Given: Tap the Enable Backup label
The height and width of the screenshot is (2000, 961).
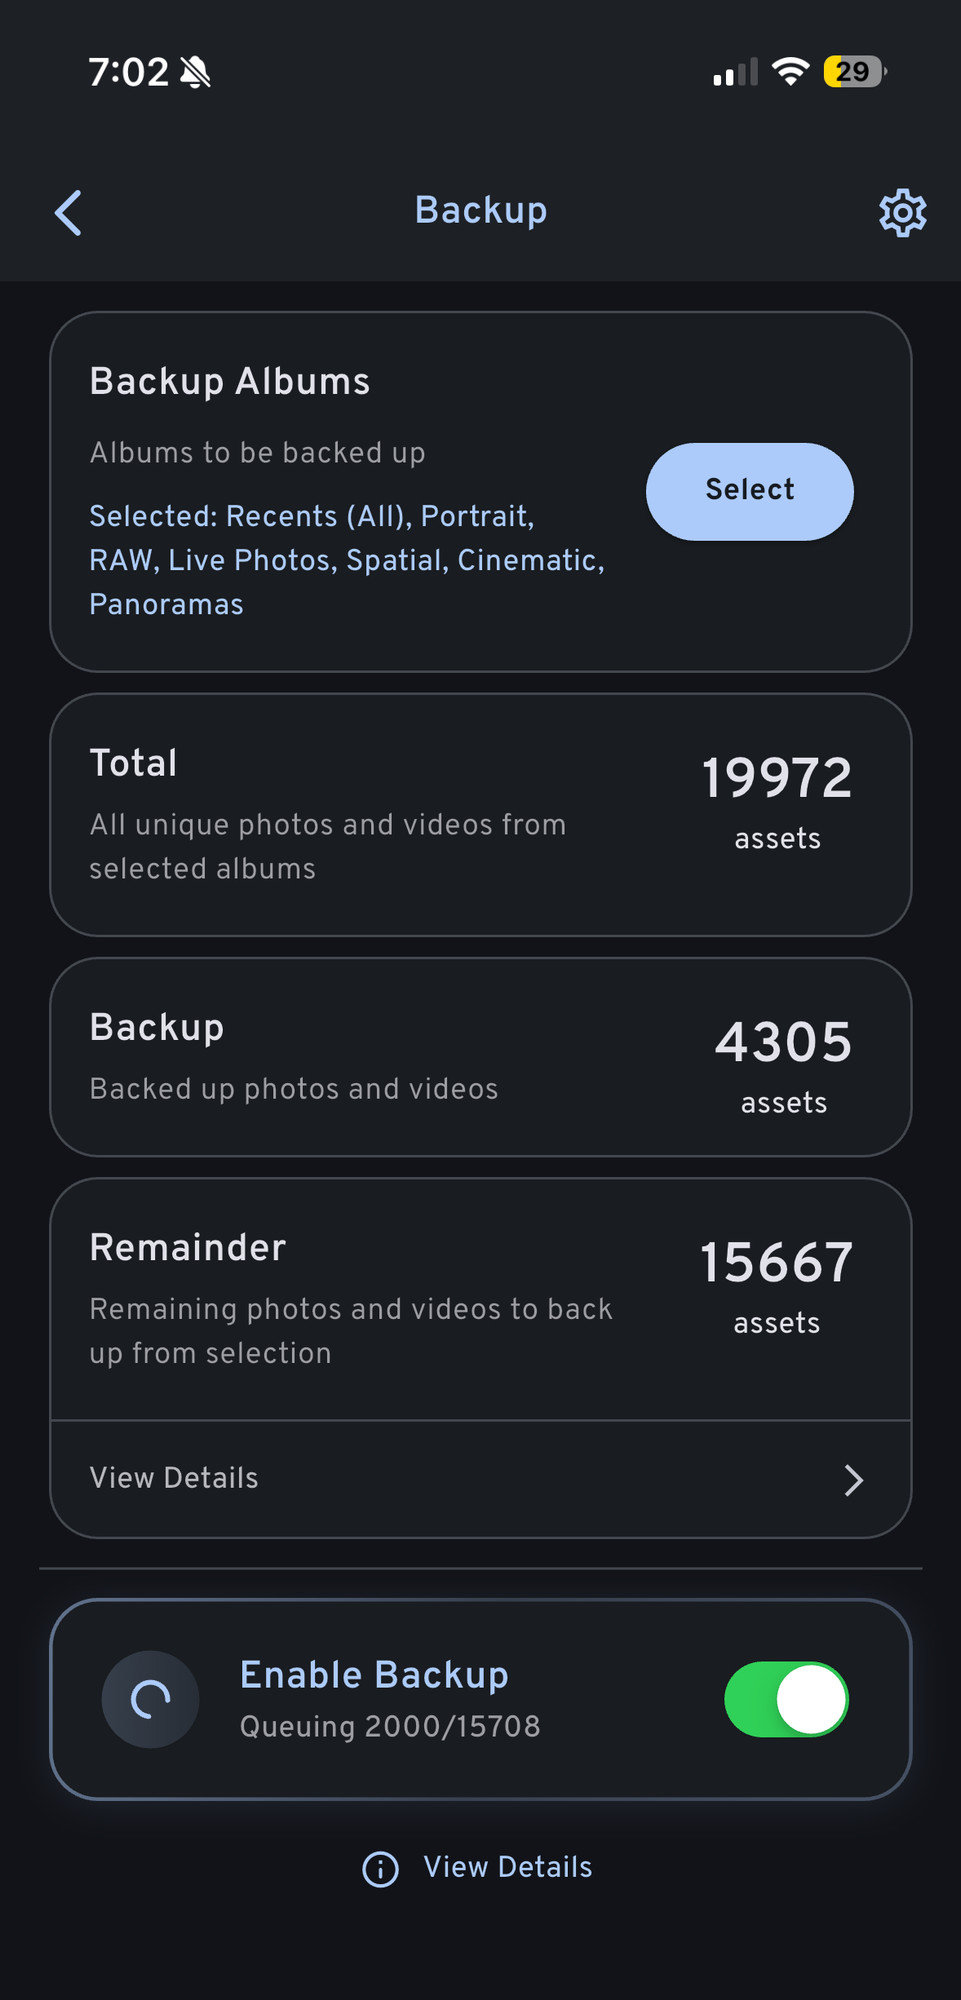Looking at the screenshot, I should tap(374, 1675).
